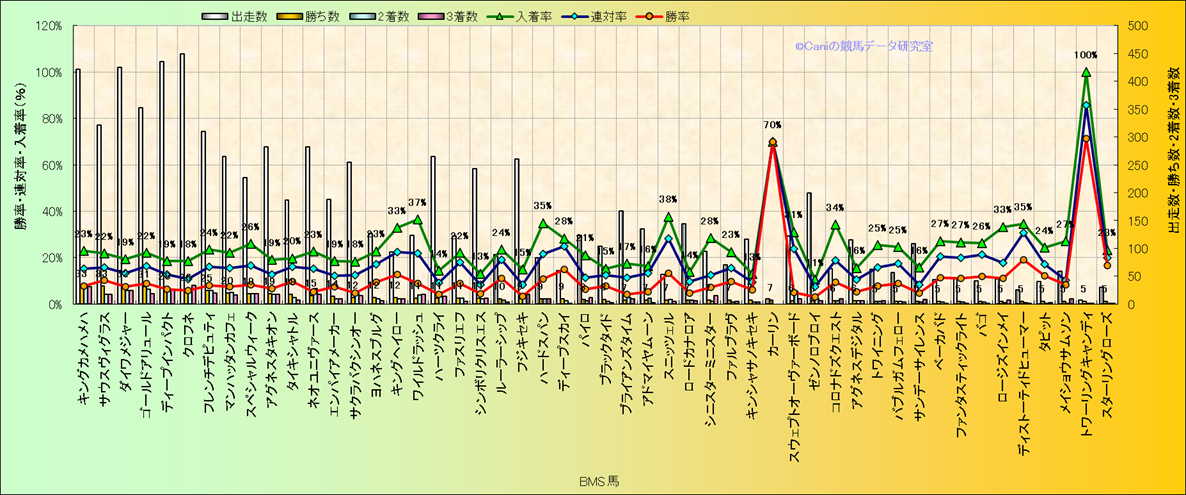Click the 70% data point for カーリン

772,142
